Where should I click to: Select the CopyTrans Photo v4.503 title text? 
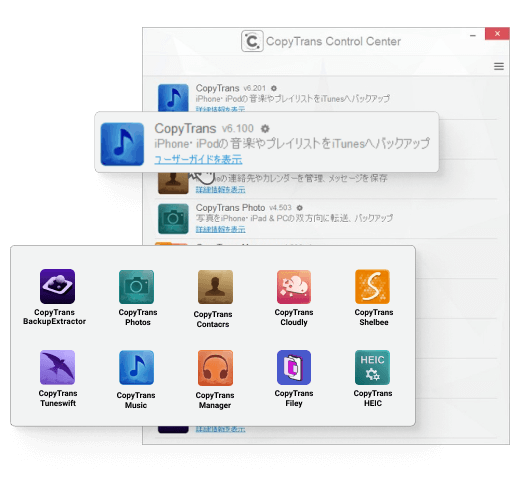coord(243,208)
